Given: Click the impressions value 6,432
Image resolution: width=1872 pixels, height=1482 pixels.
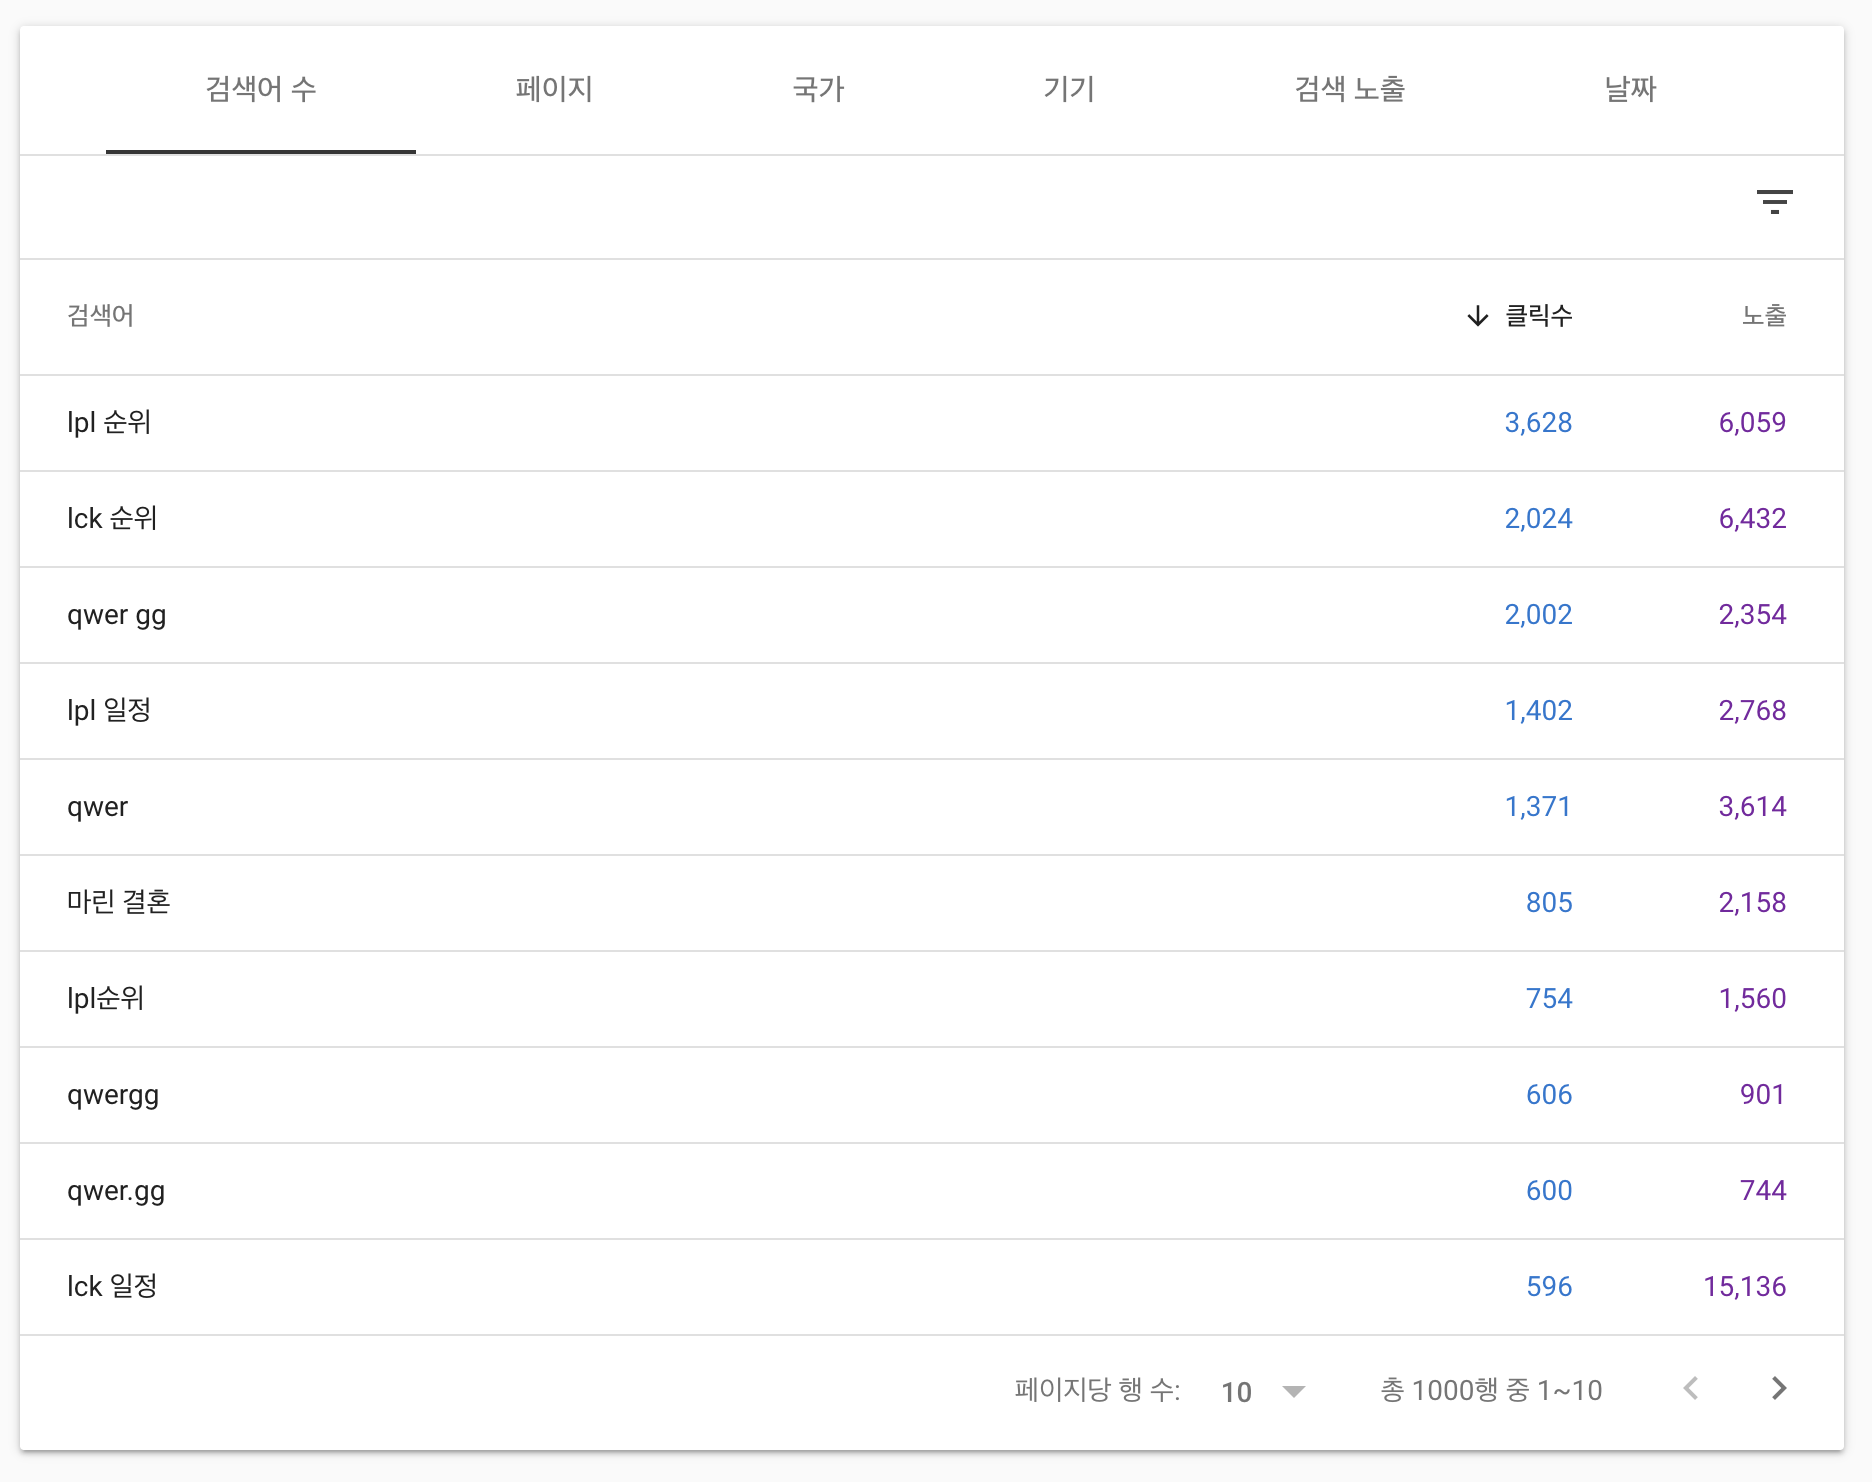Looking at the screenshot, I should [1752, 519].
